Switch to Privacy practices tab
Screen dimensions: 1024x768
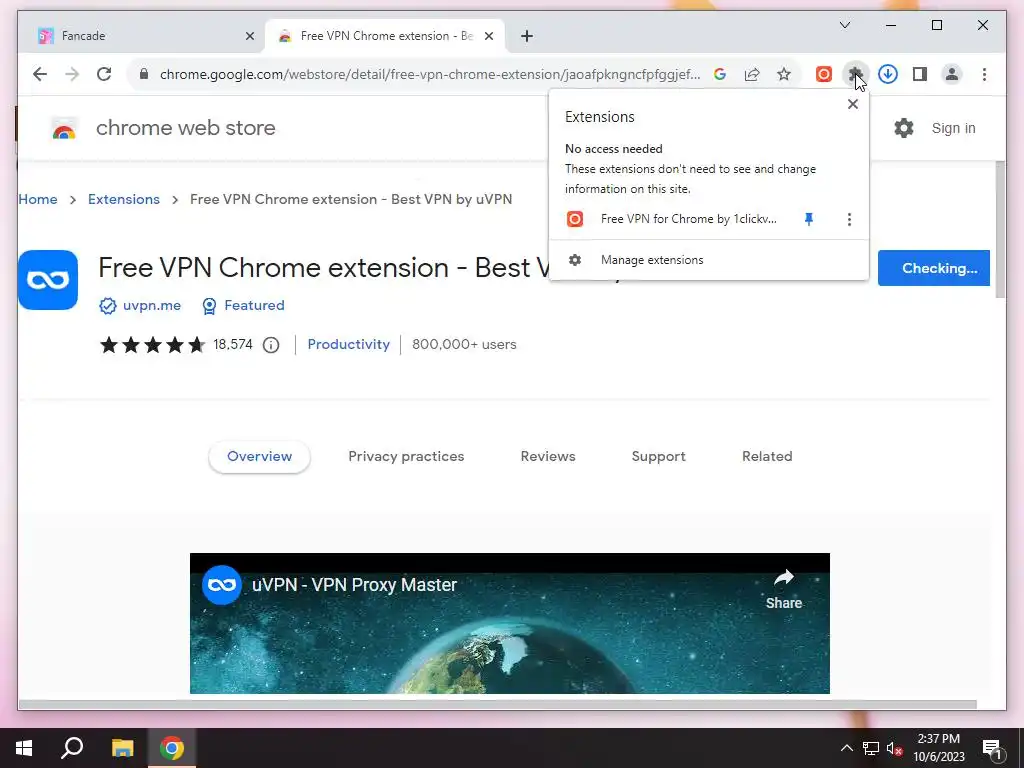pos(406,456)
